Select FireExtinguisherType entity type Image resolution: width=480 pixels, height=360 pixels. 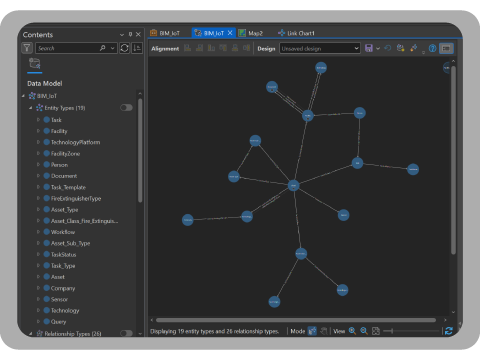click(76, 199)
